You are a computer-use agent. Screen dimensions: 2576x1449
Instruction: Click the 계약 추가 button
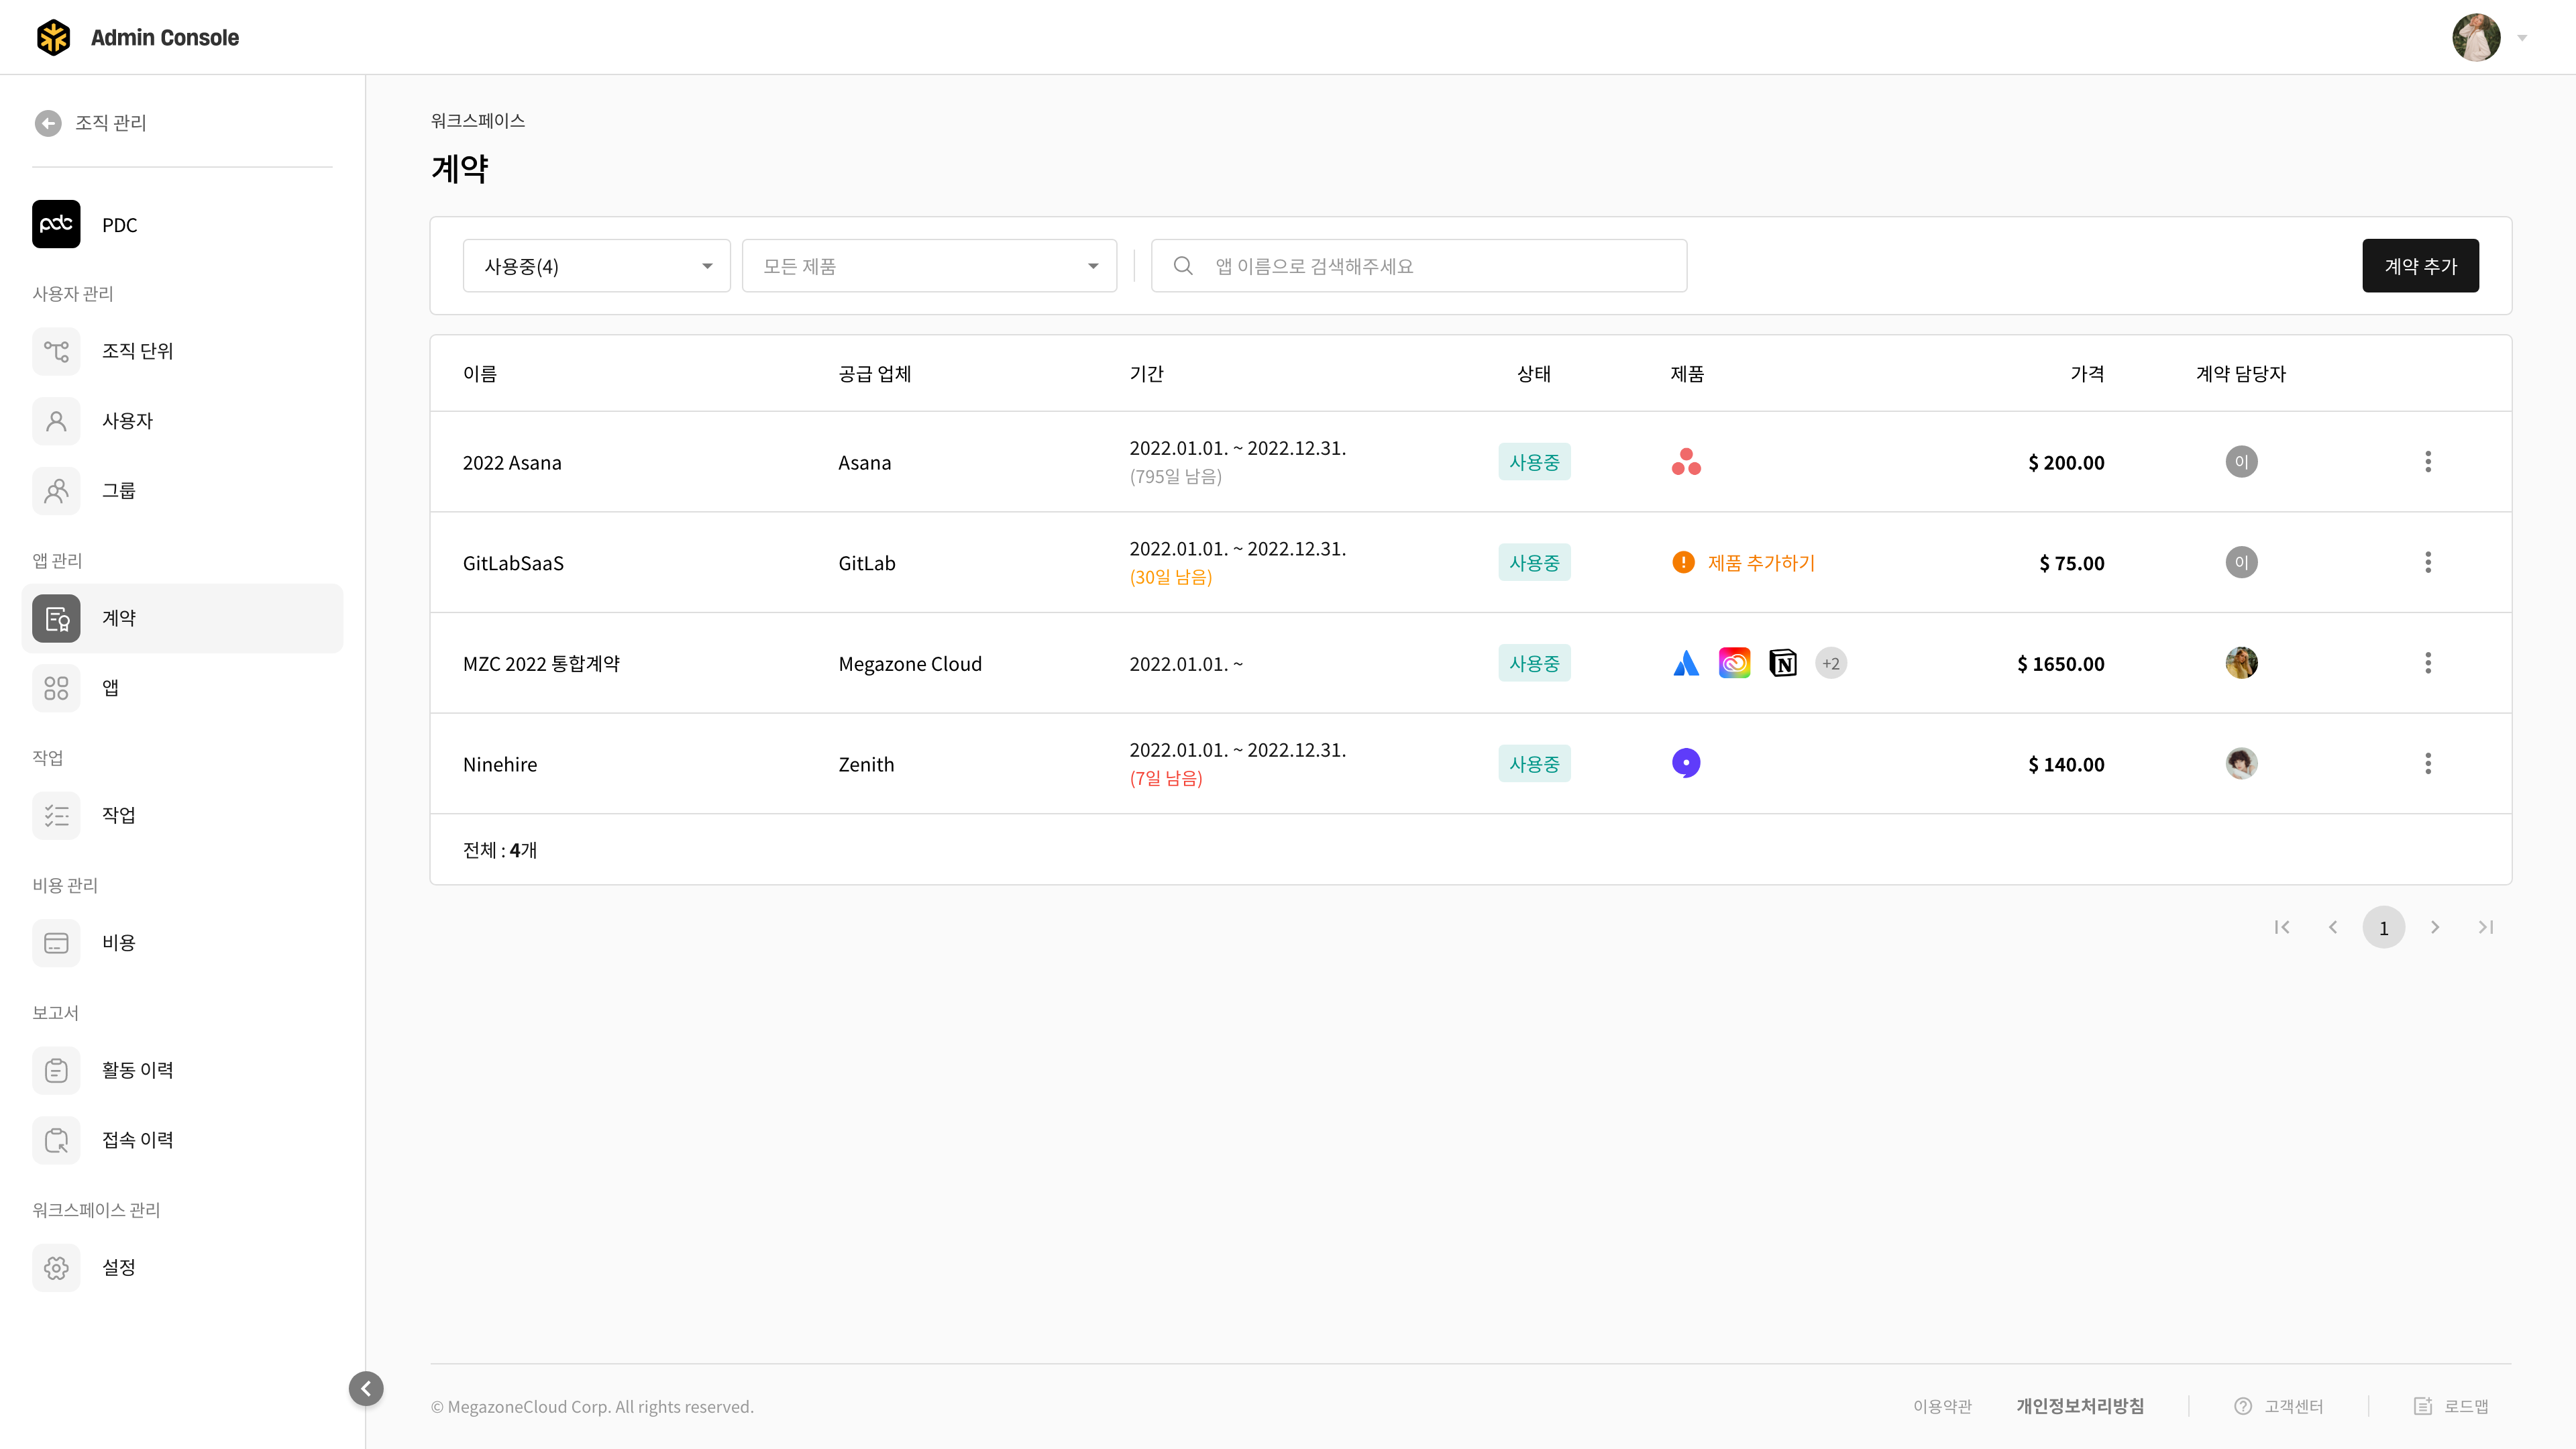(2420, 266)
